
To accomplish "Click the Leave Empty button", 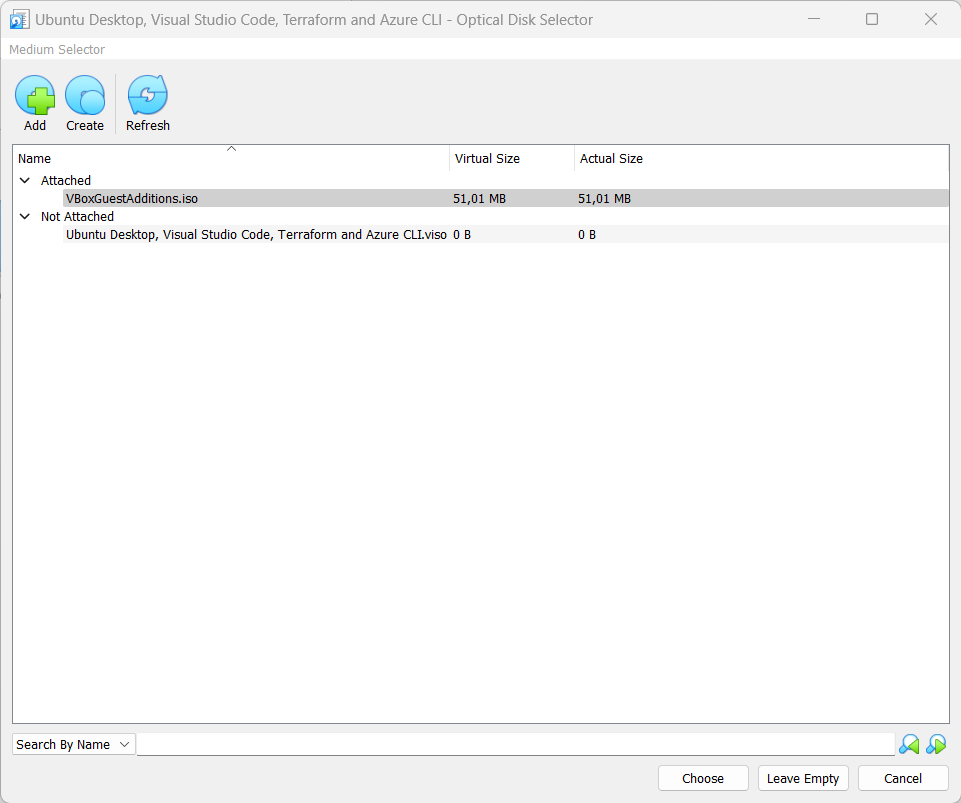I will pos(802,778).
